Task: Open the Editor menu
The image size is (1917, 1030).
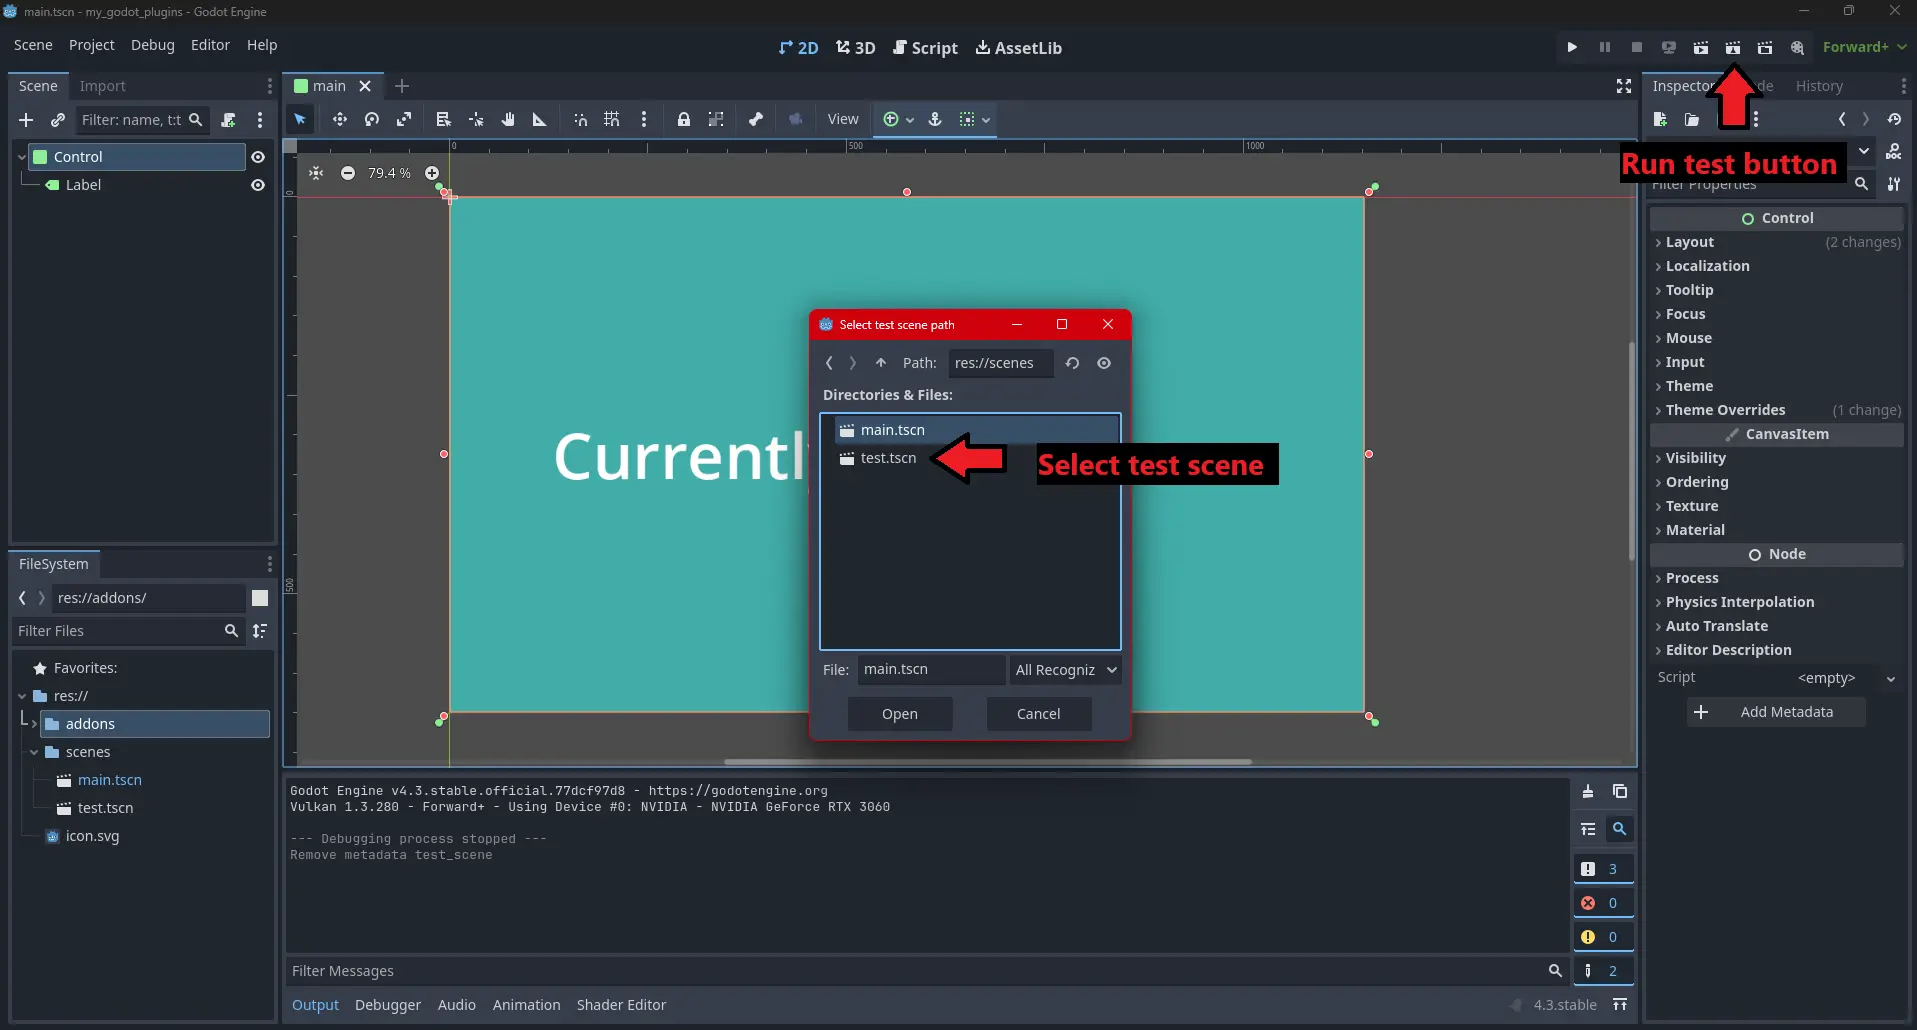Action: [210, 45]
